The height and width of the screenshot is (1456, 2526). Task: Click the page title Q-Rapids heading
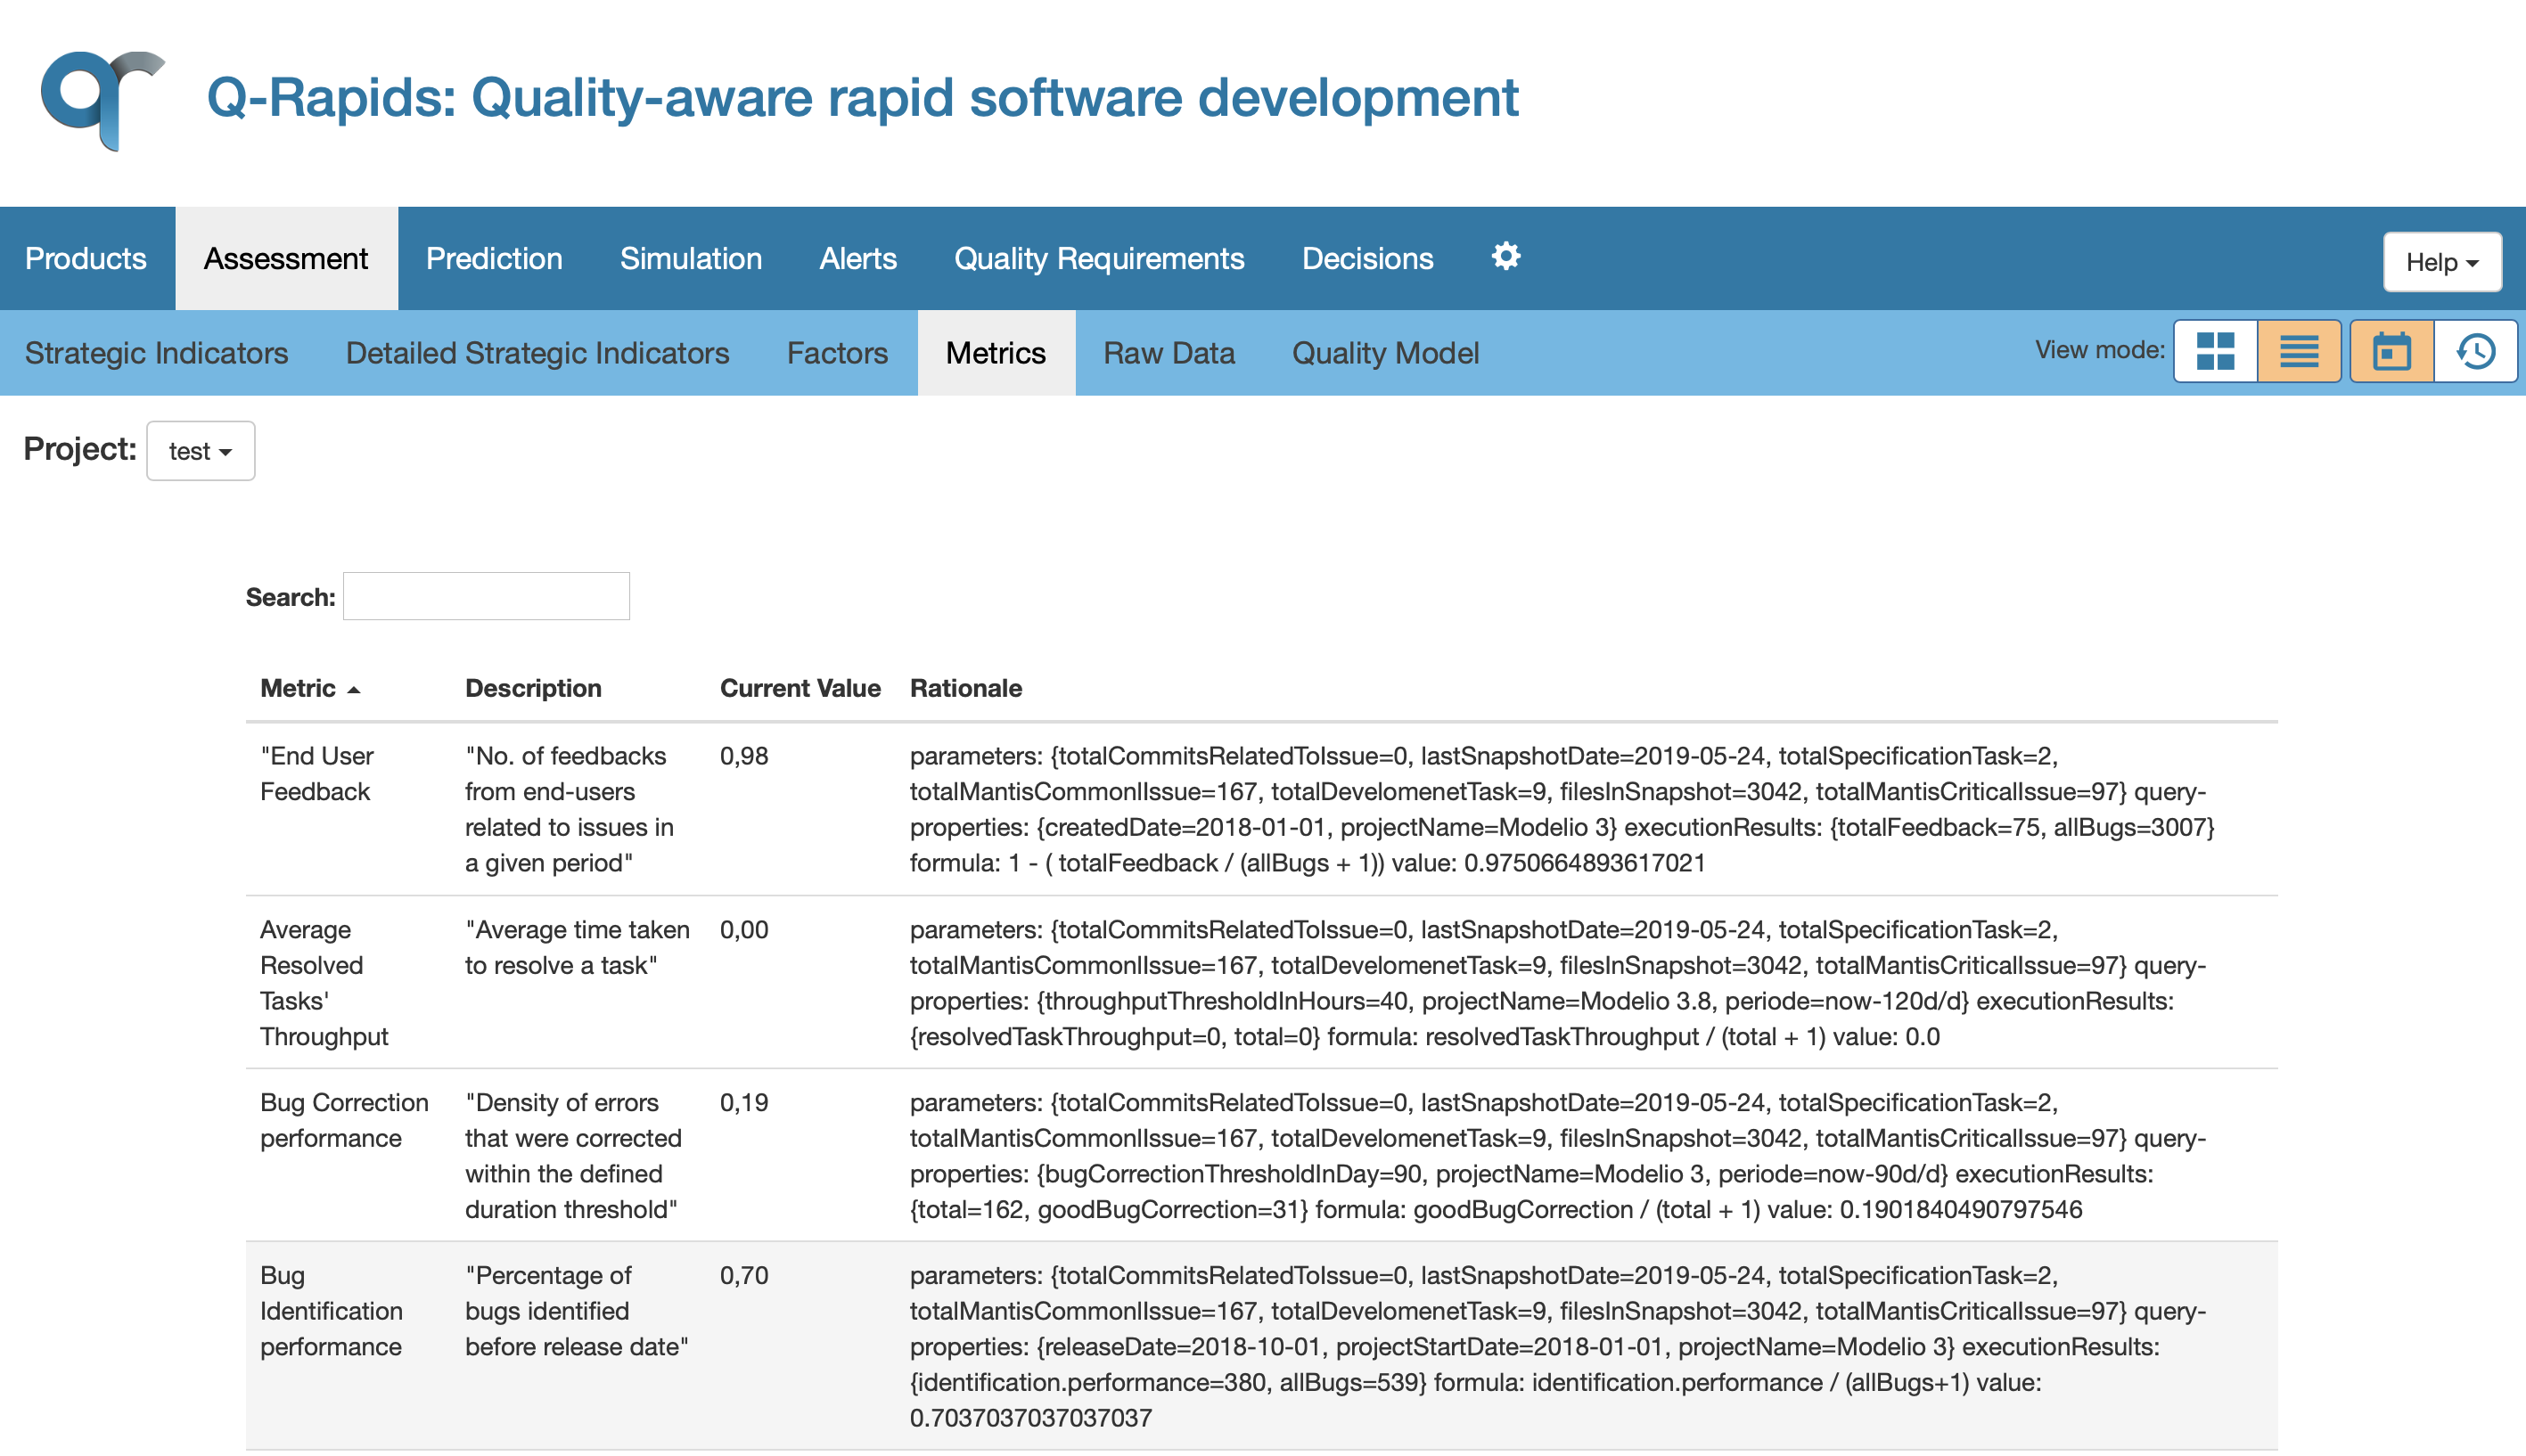point(862,98)
